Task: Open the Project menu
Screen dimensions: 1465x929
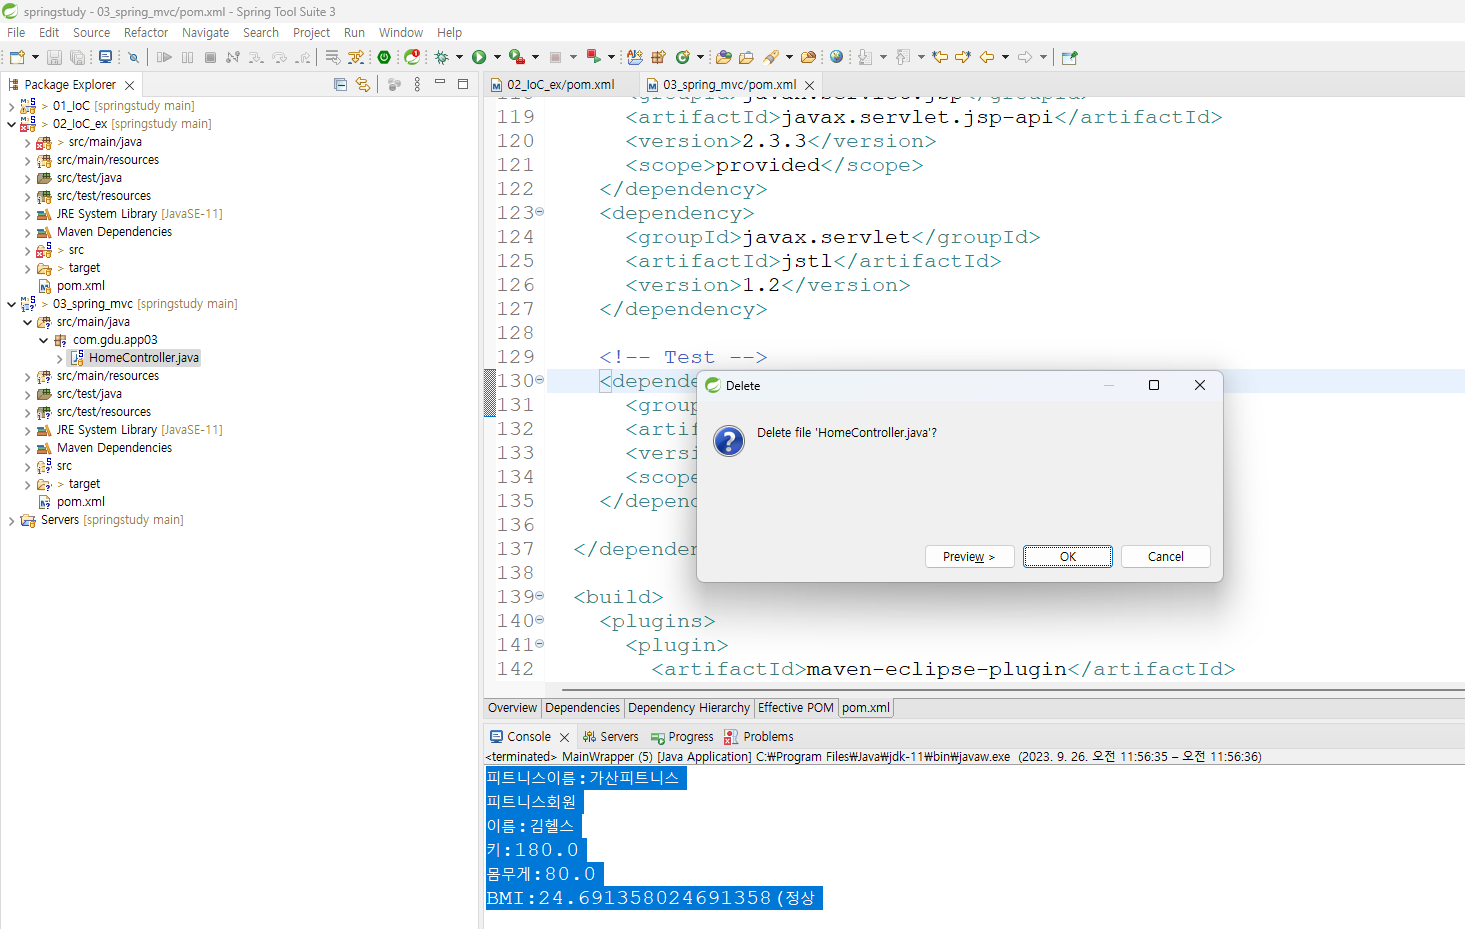Action: (x=311, y=33)
